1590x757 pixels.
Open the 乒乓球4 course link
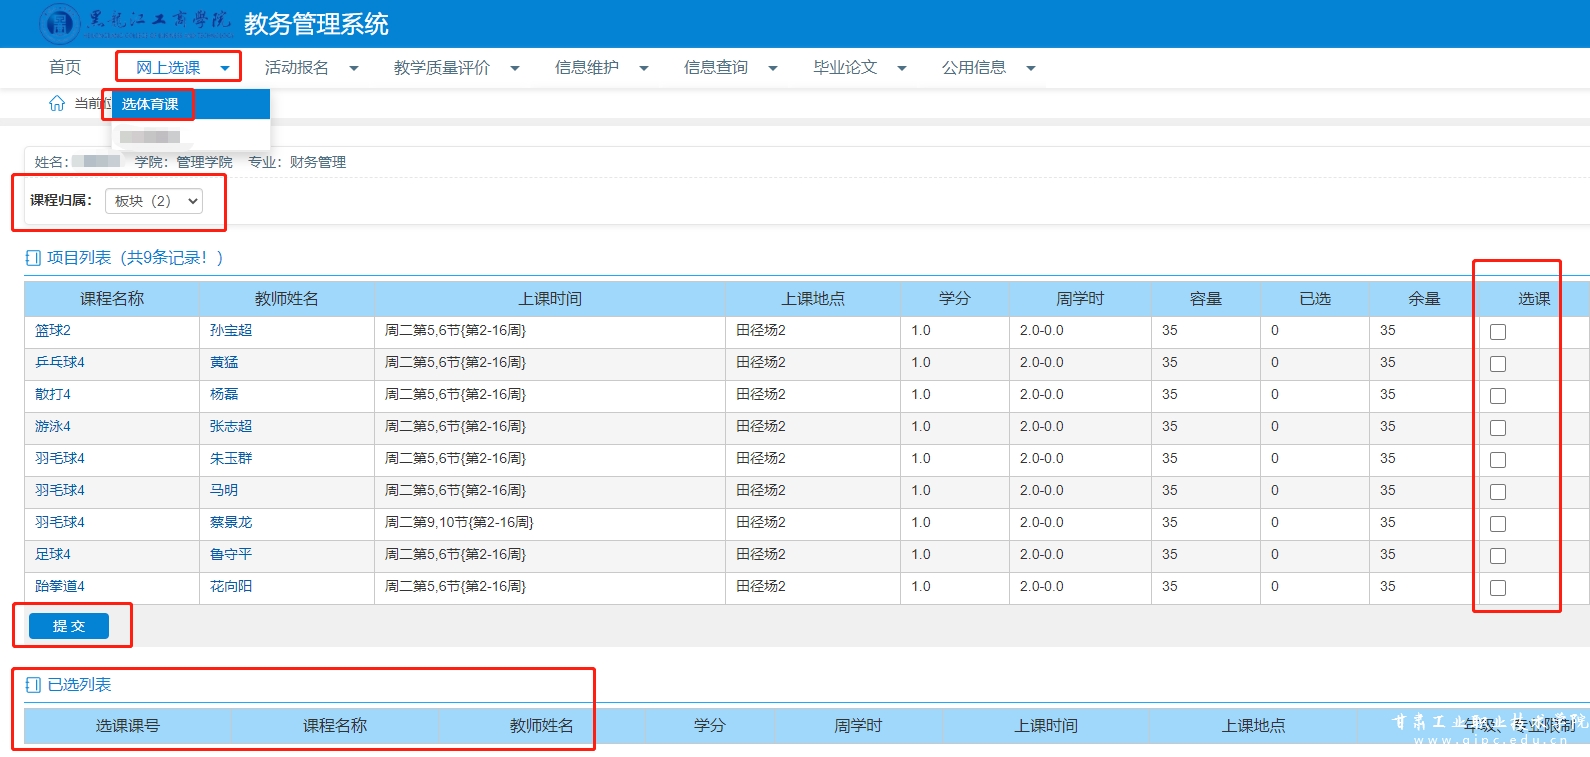[x=60, y=362]
